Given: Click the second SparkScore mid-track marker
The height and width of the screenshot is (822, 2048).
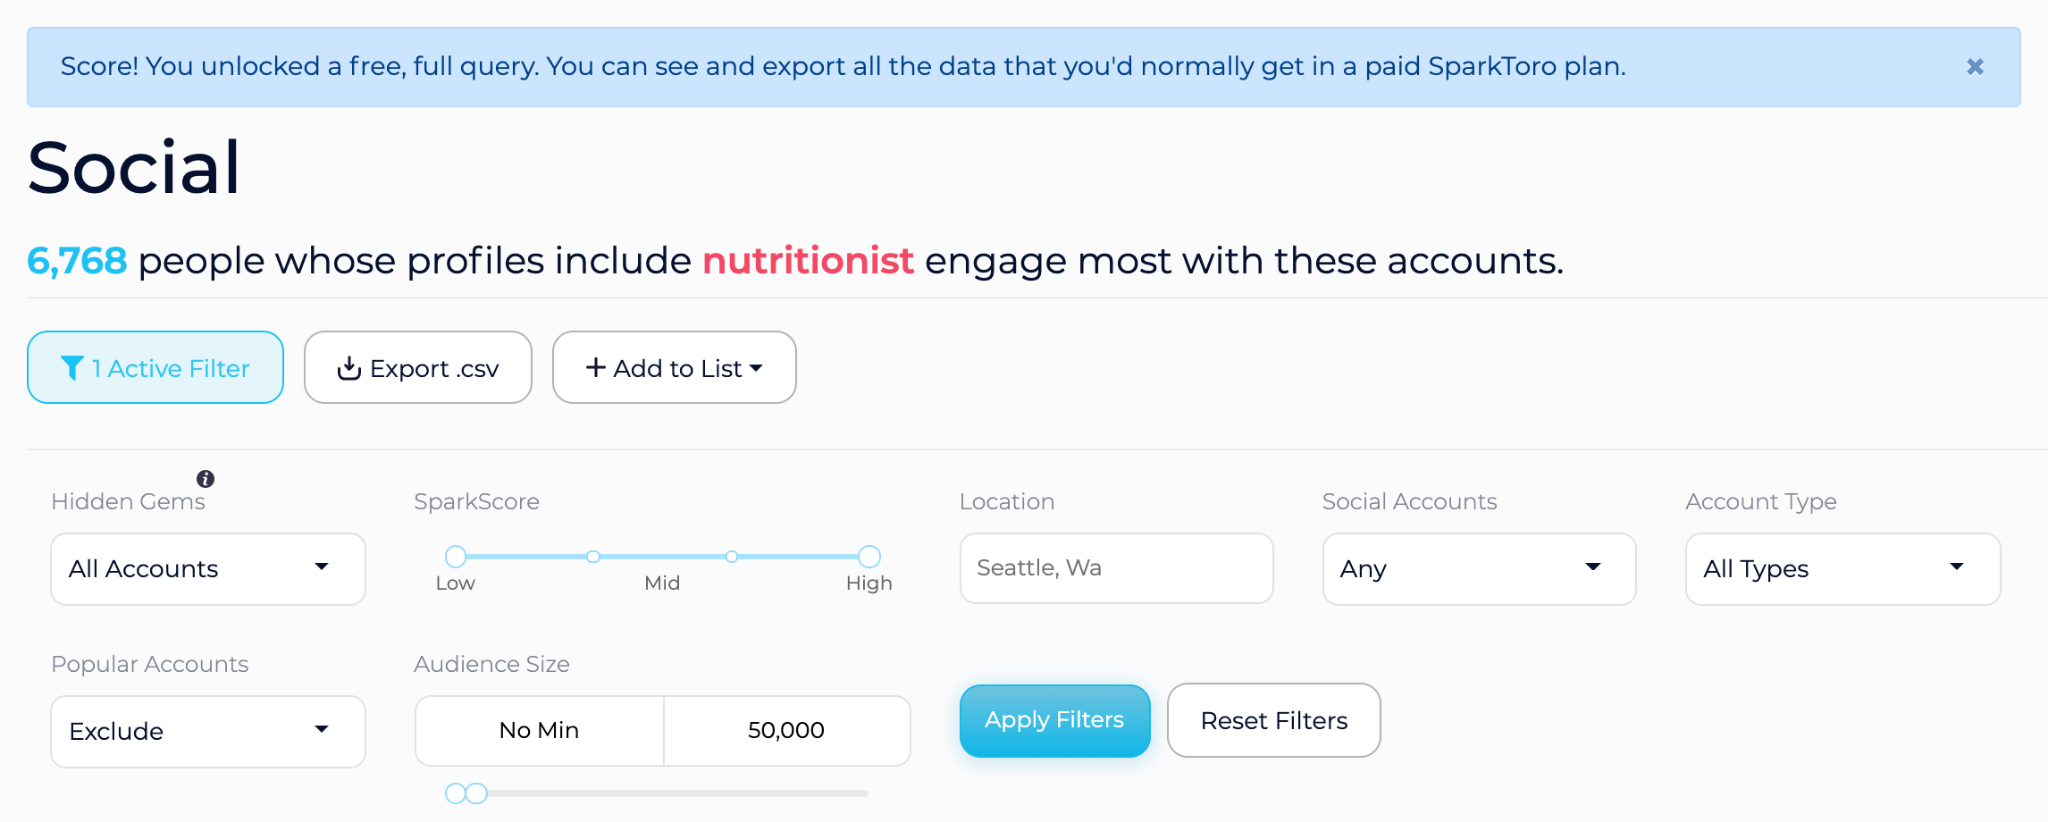Looking at the screenshot, I should pos(732,556).
